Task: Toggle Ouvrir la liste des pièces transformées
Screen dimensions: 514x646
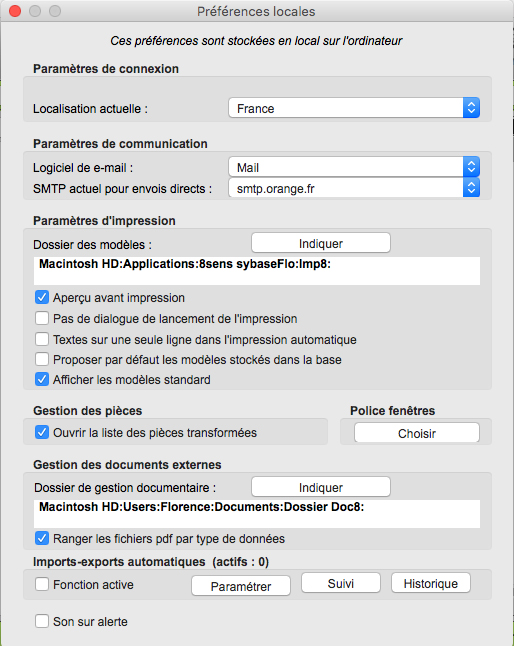Action: 42,432
